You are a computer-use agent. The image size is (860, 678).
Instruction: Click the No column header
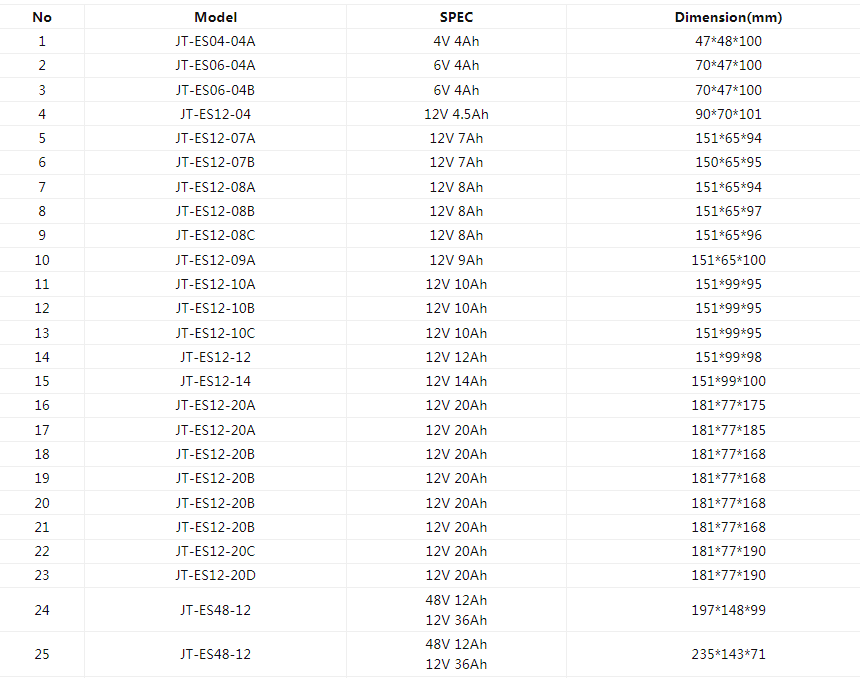coord(42,17)
